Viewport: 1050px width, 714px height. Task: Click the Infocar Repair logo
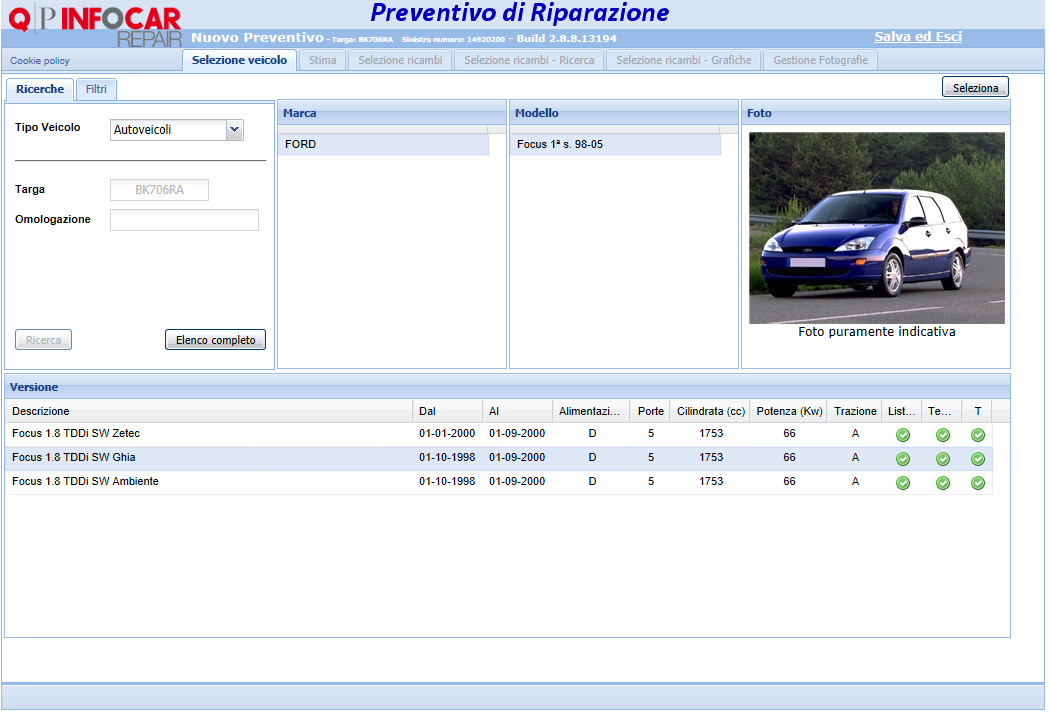(x=95, y=25)
